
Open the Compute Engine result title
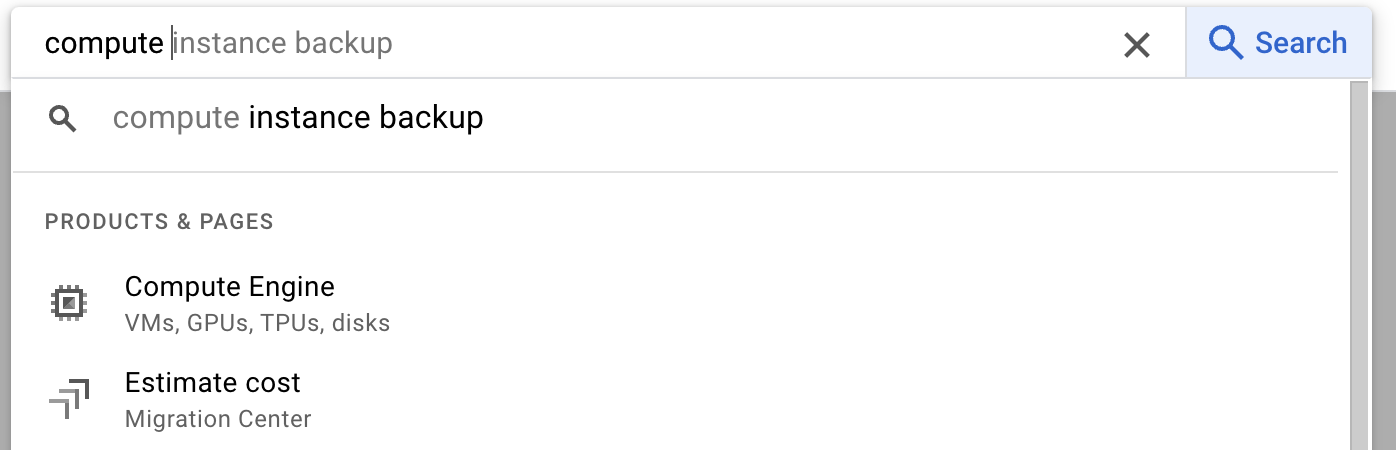point(229,287)
